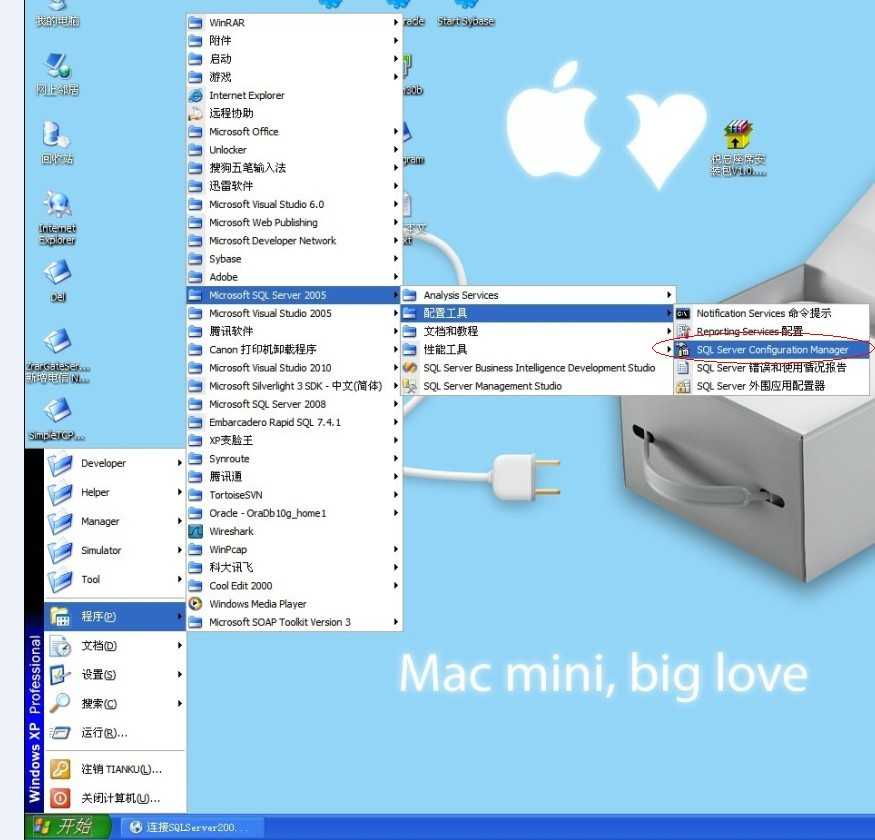Launch SQL Server Management Studio
Viewport: 875px width, 840px height.
537,386
